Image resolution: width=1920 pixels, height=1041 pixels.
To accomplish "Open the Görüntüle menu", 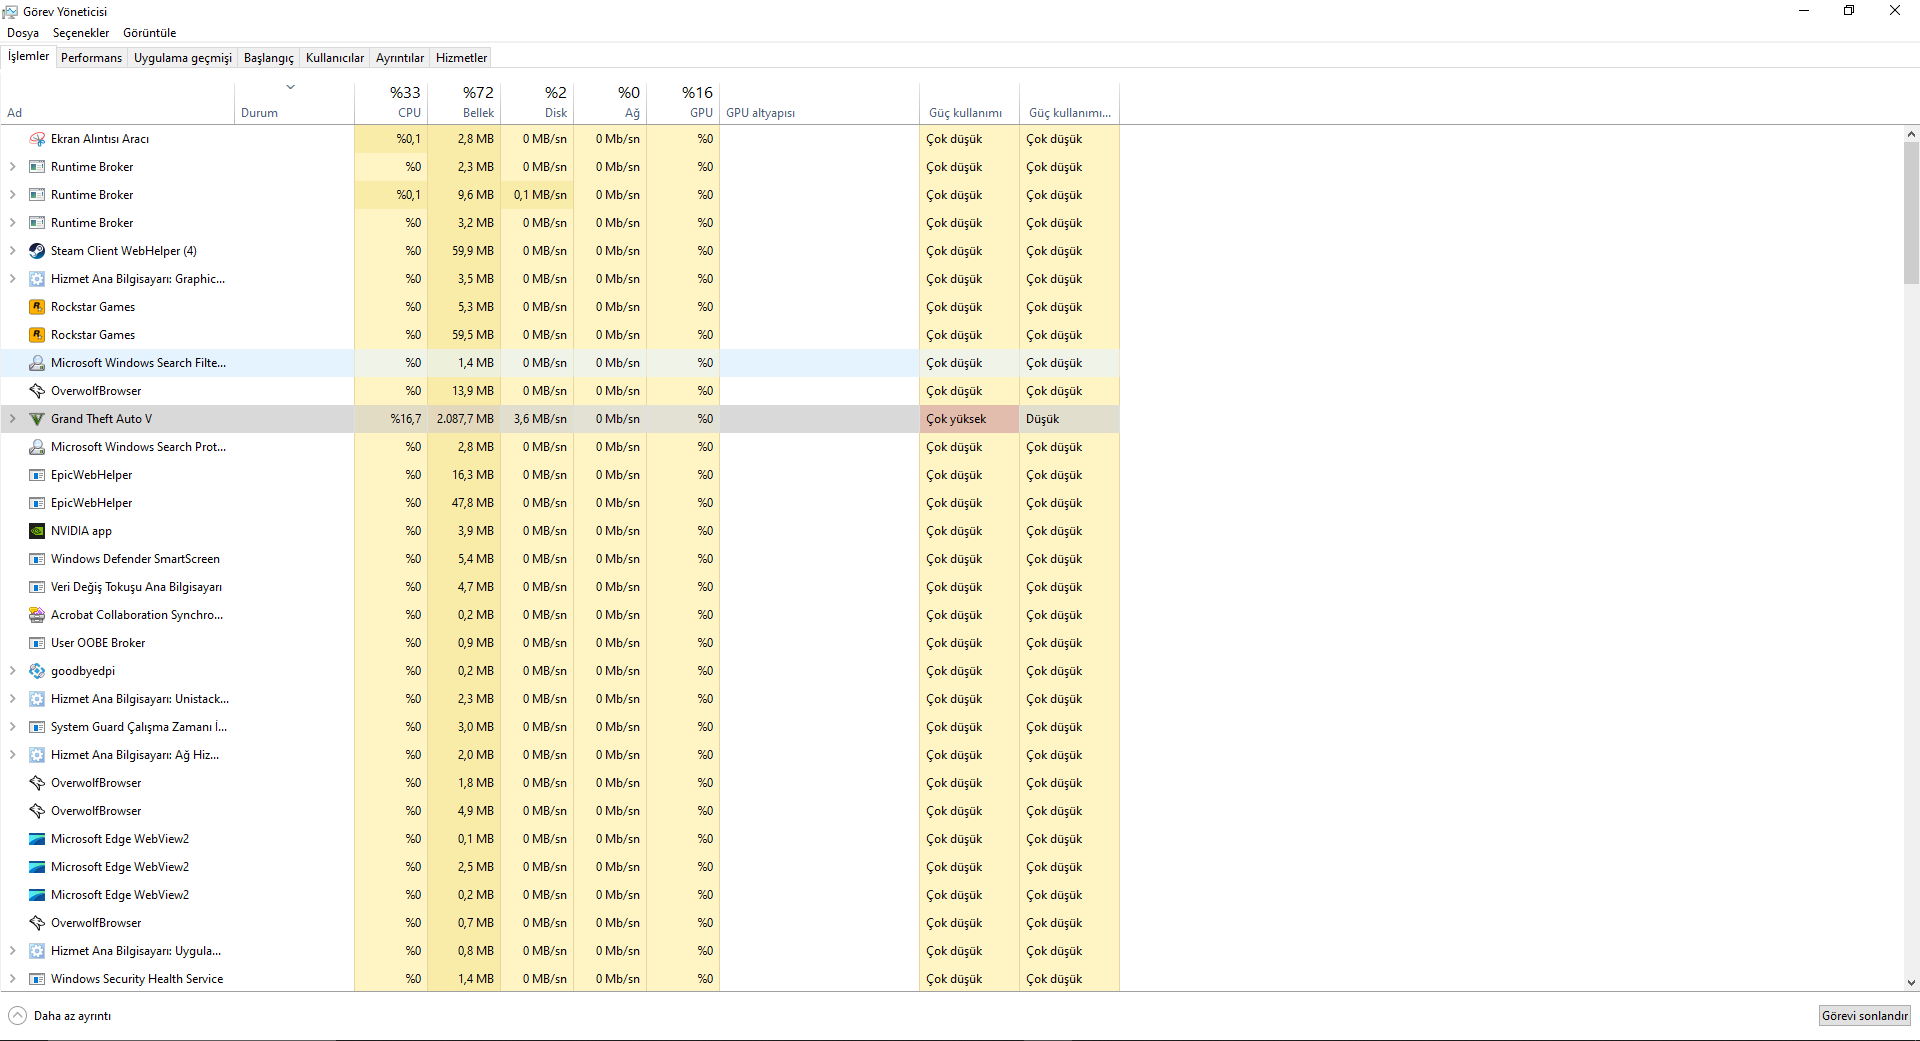I will tap(150, 33).
